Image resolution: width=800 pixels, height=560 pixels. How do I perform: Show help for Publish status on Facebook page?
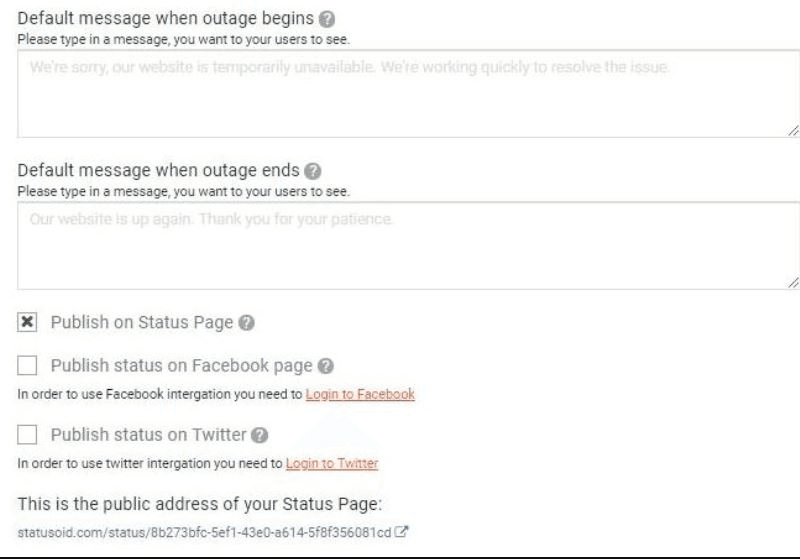(x=326, y=366)
